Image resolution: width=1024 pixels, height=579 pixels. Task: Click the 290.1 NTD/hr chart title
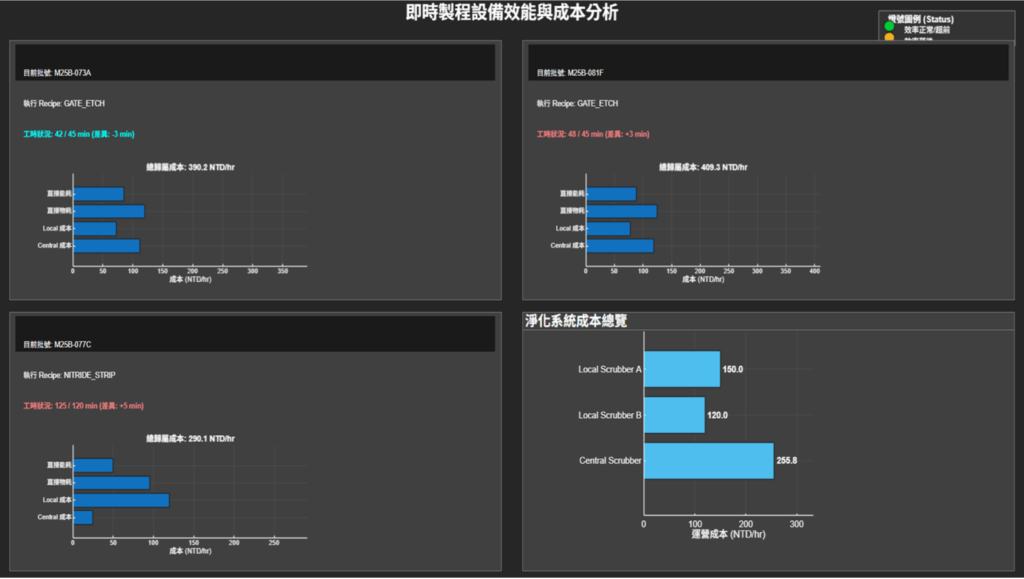190,439
